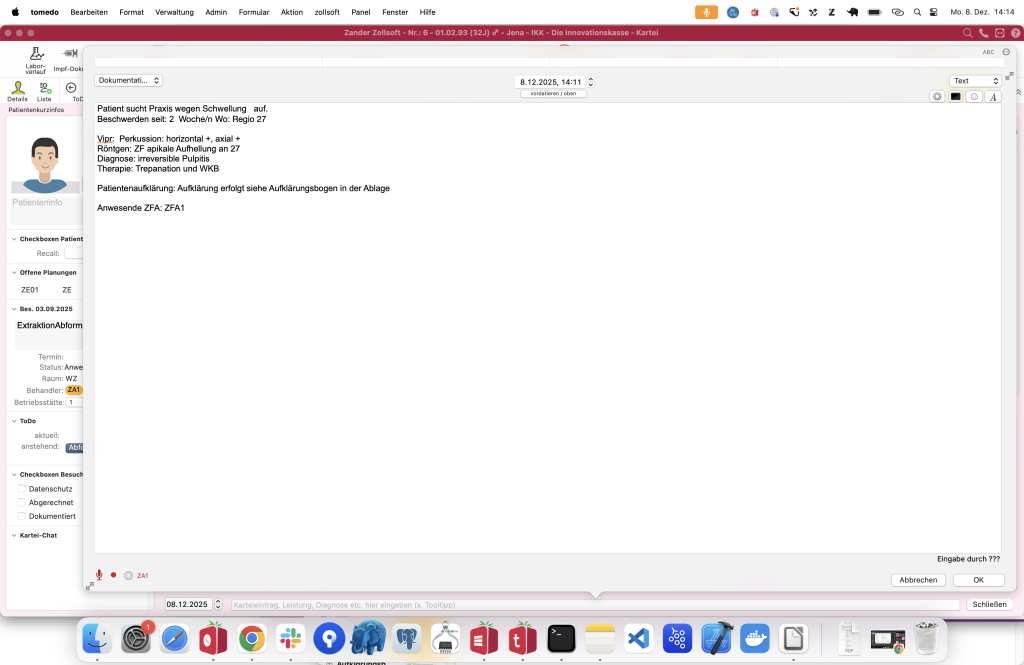This screenshot has width=1024, height=665.
Task: Open the Liste view icon
Action: click(44, 90)
